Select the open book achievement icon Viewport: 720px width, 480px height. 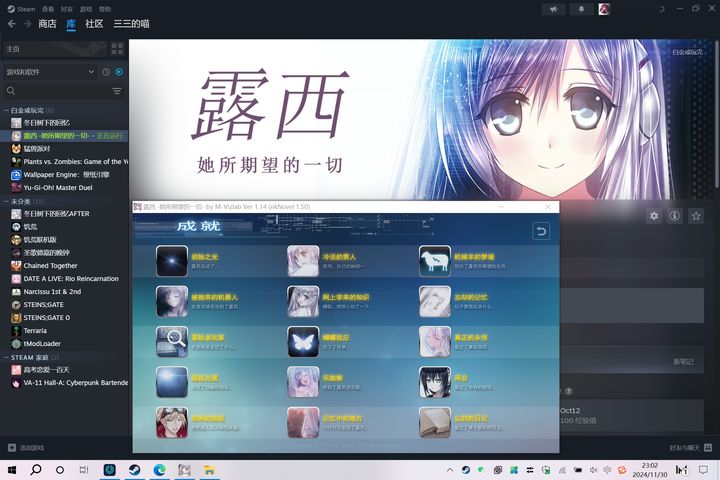[435, 423]
